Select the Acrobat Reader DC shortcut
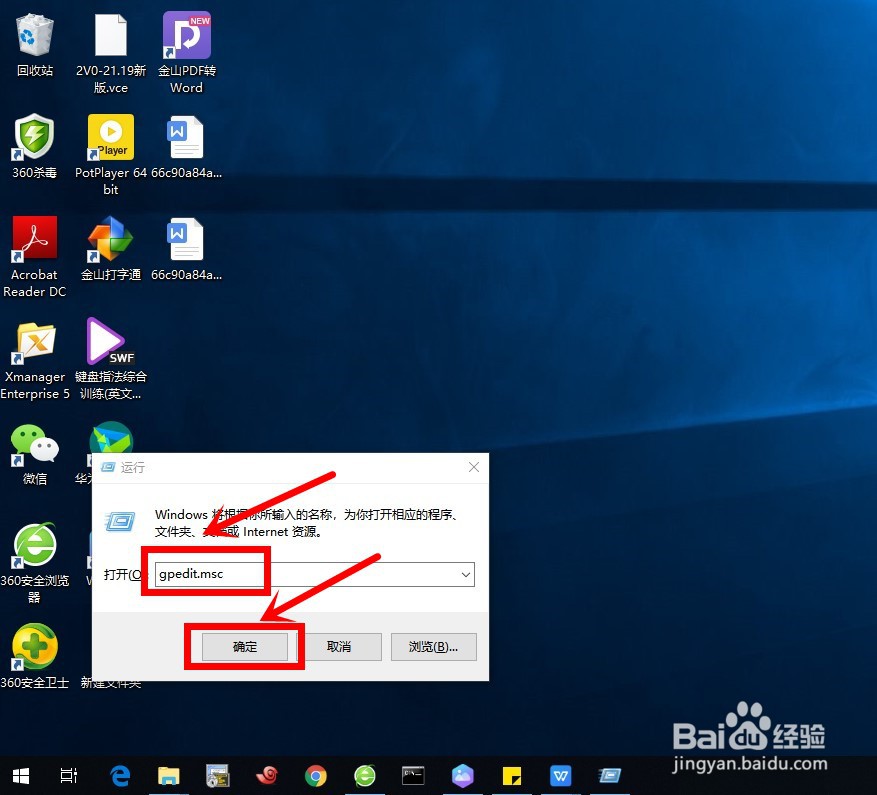 [x=35, y=257]
